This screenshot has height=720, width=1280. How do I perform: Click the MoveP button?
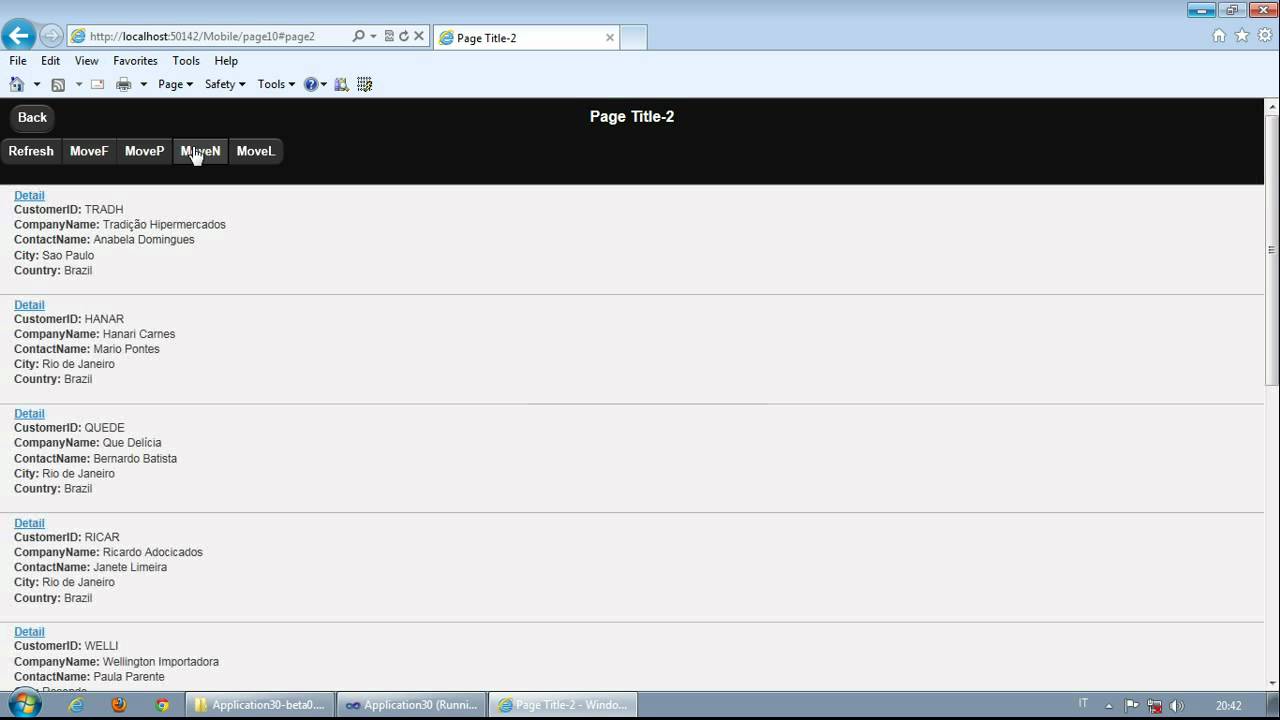144,151
